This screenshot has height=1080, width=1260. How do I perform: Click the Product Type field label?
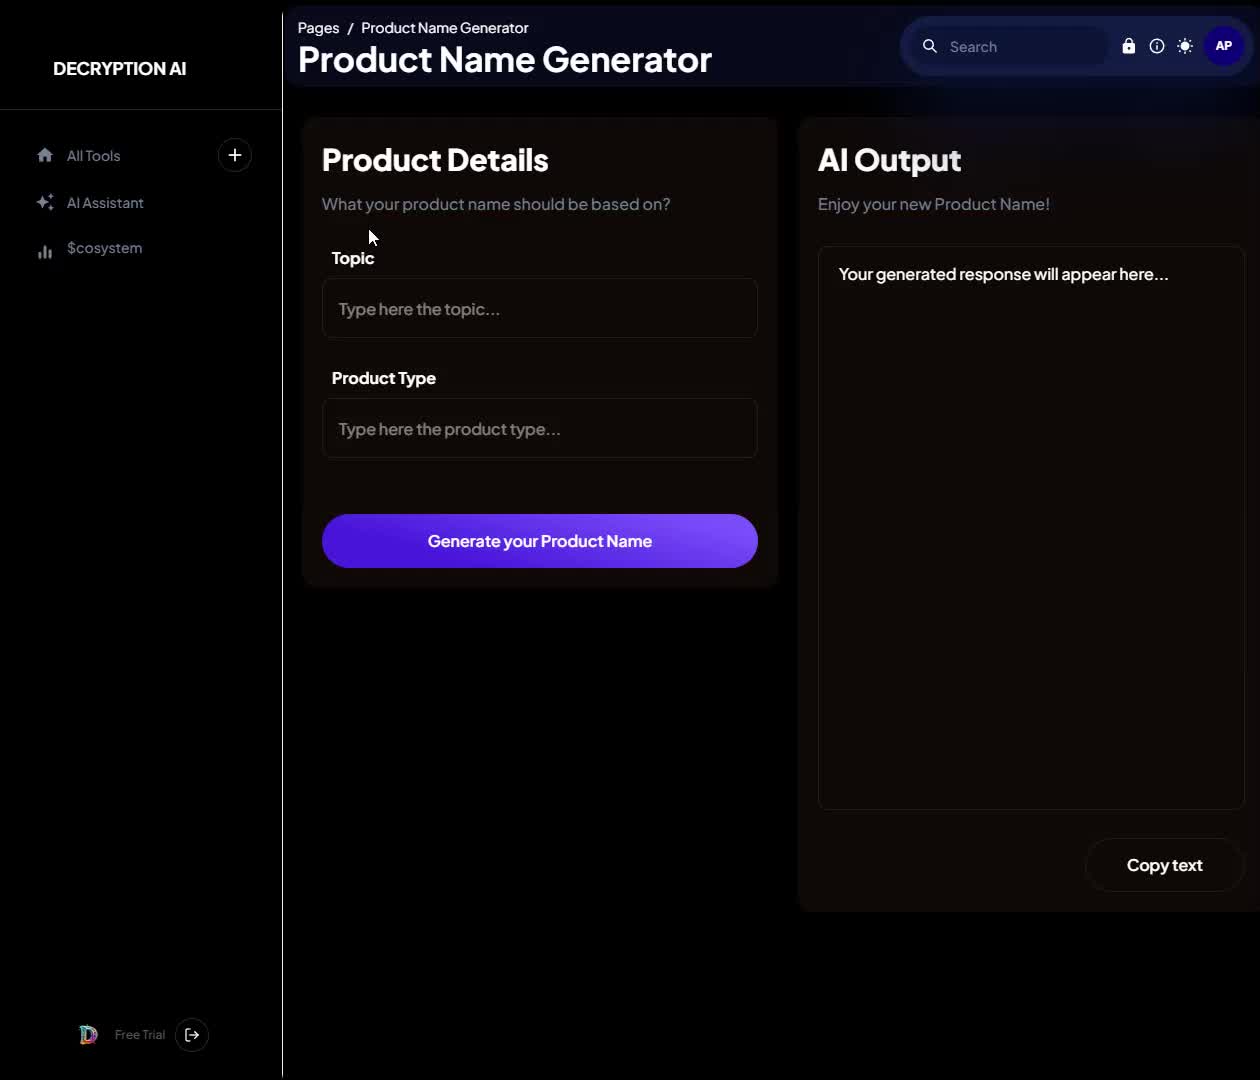click(384, 378)
